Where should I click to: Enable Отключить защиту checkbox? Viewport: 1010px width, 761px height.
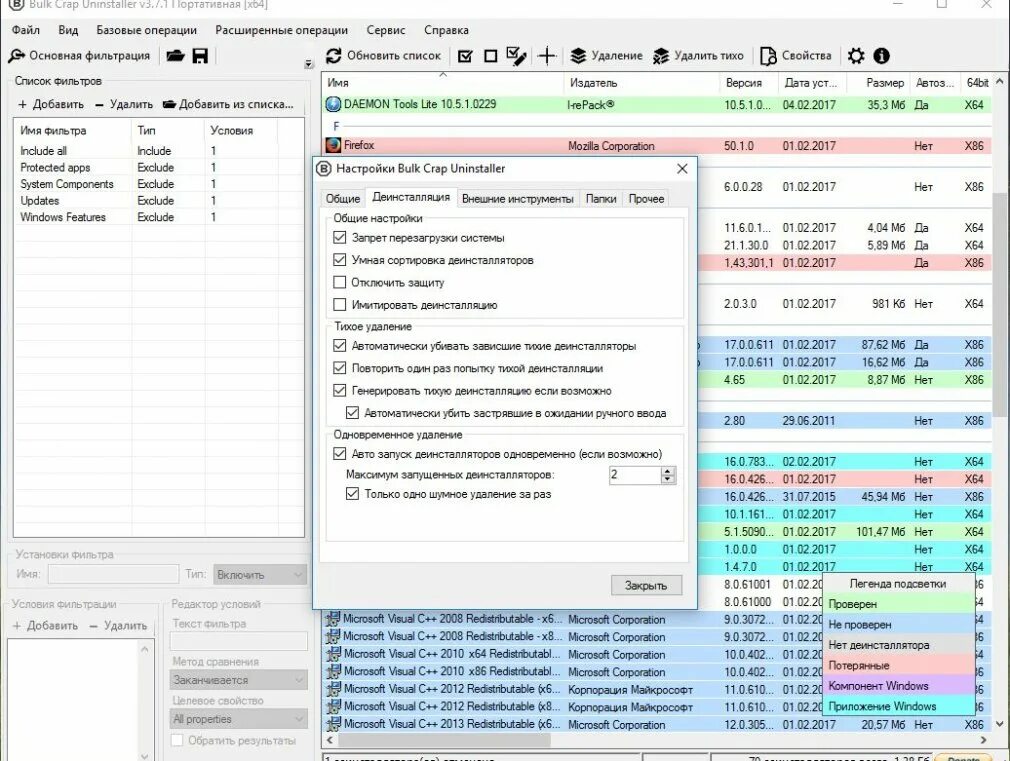[339, 282]
